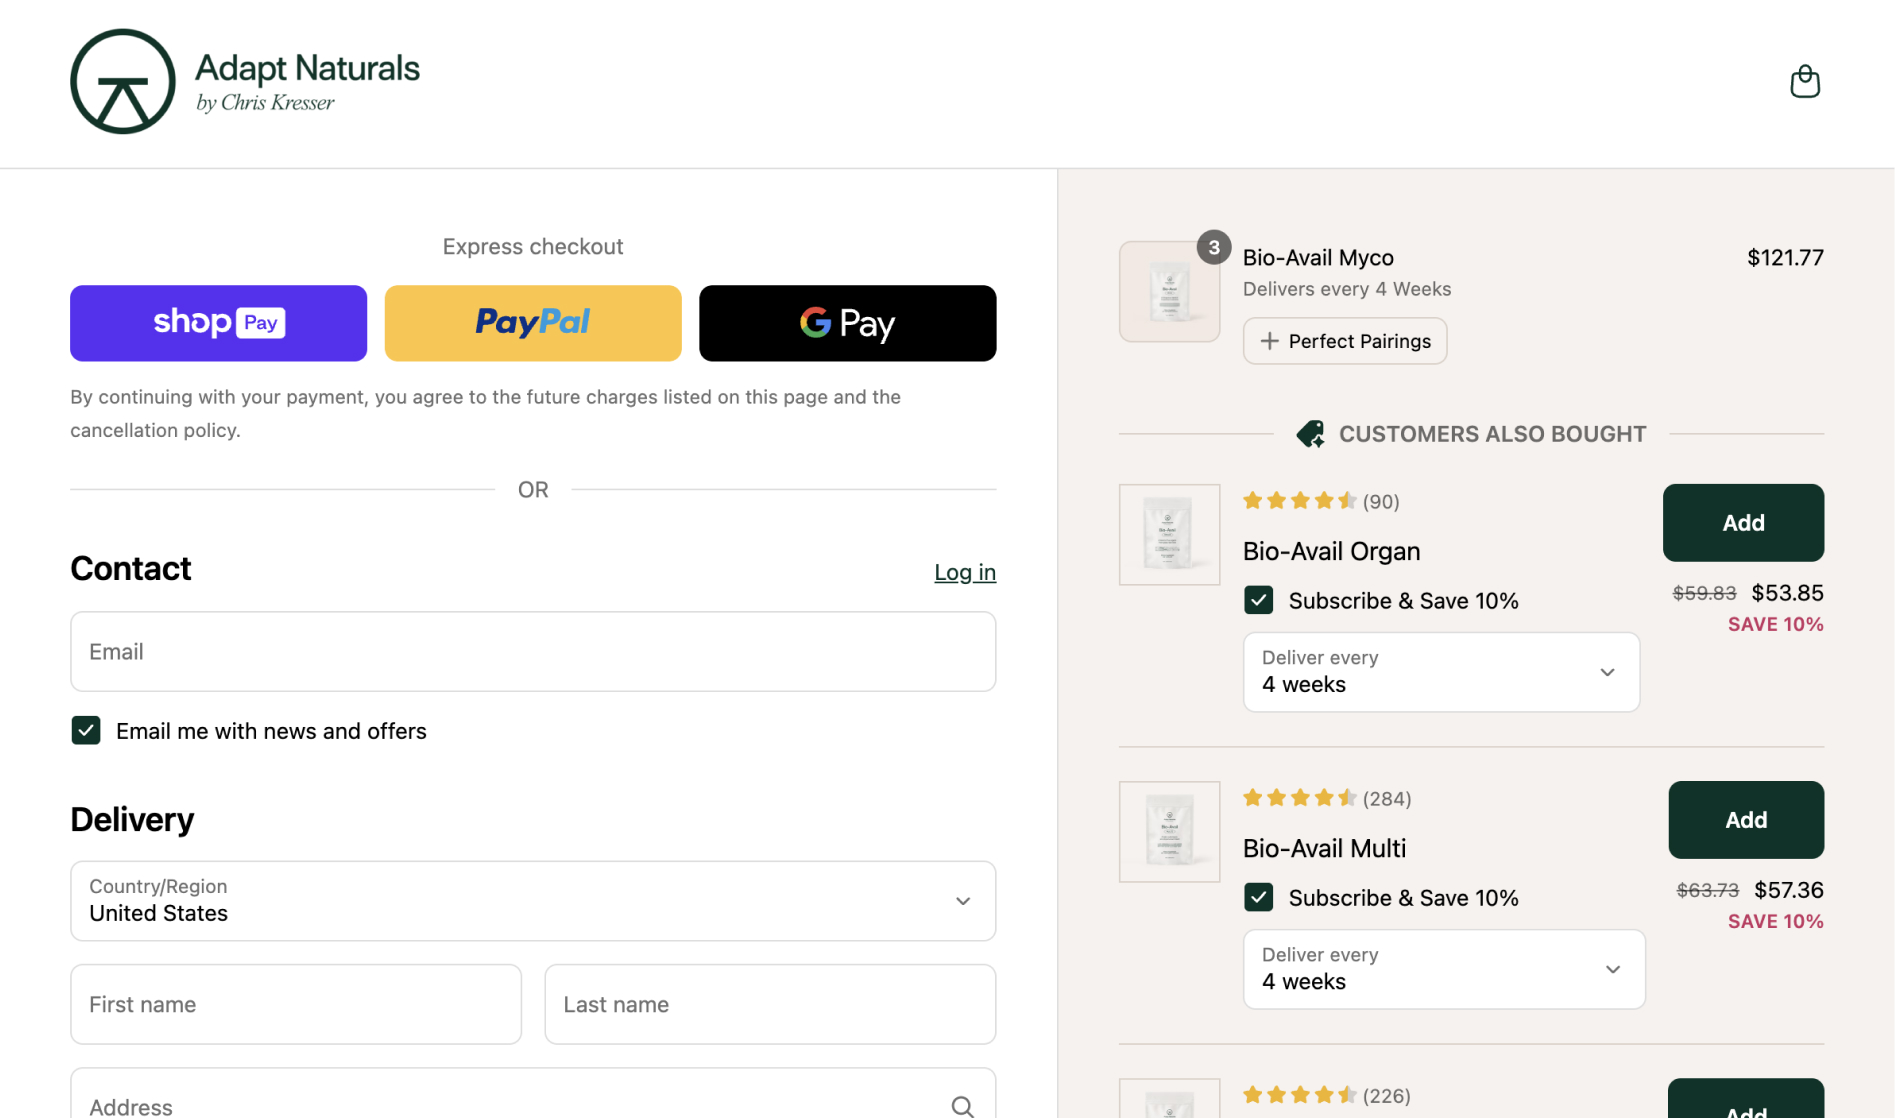Expand Deliver every dropdown for Bio-Avail Organ

coord(1440,672)
